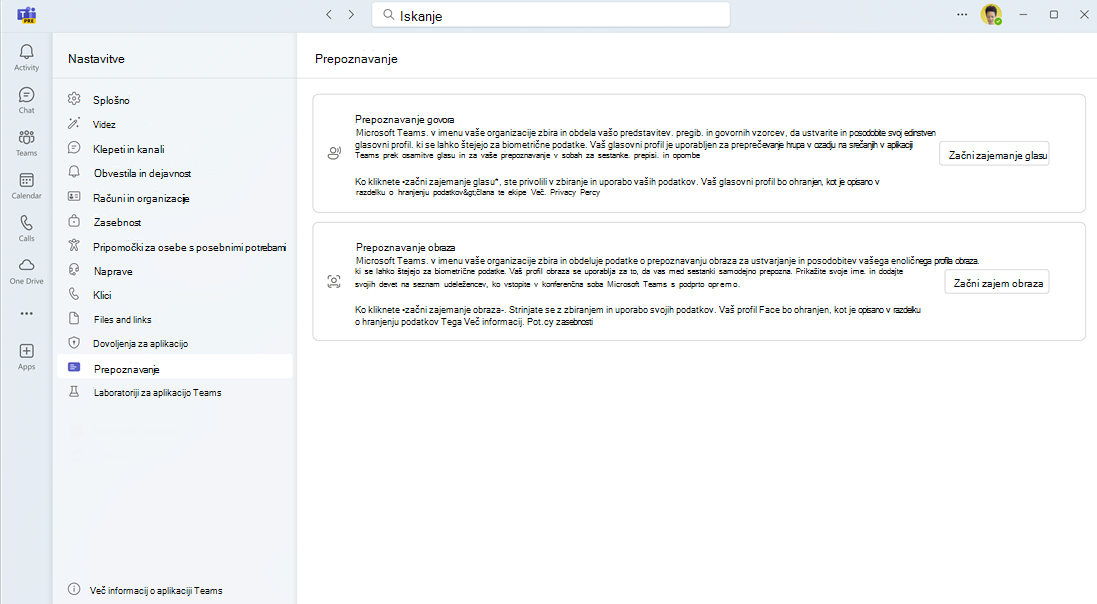
Task: Open the Apps plus icon
Action: click(27, 351)
